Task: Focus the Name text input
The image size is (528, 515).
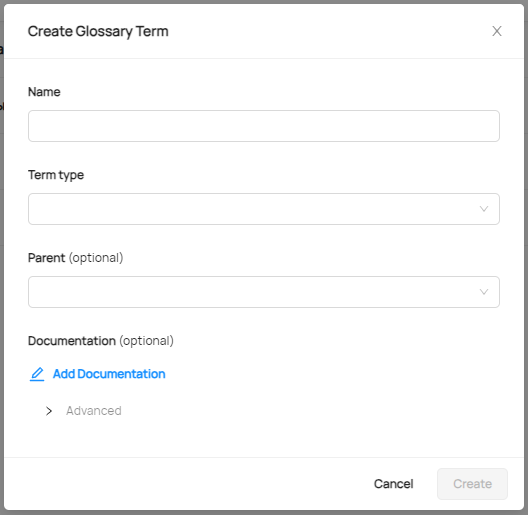Action: point(264,126)
